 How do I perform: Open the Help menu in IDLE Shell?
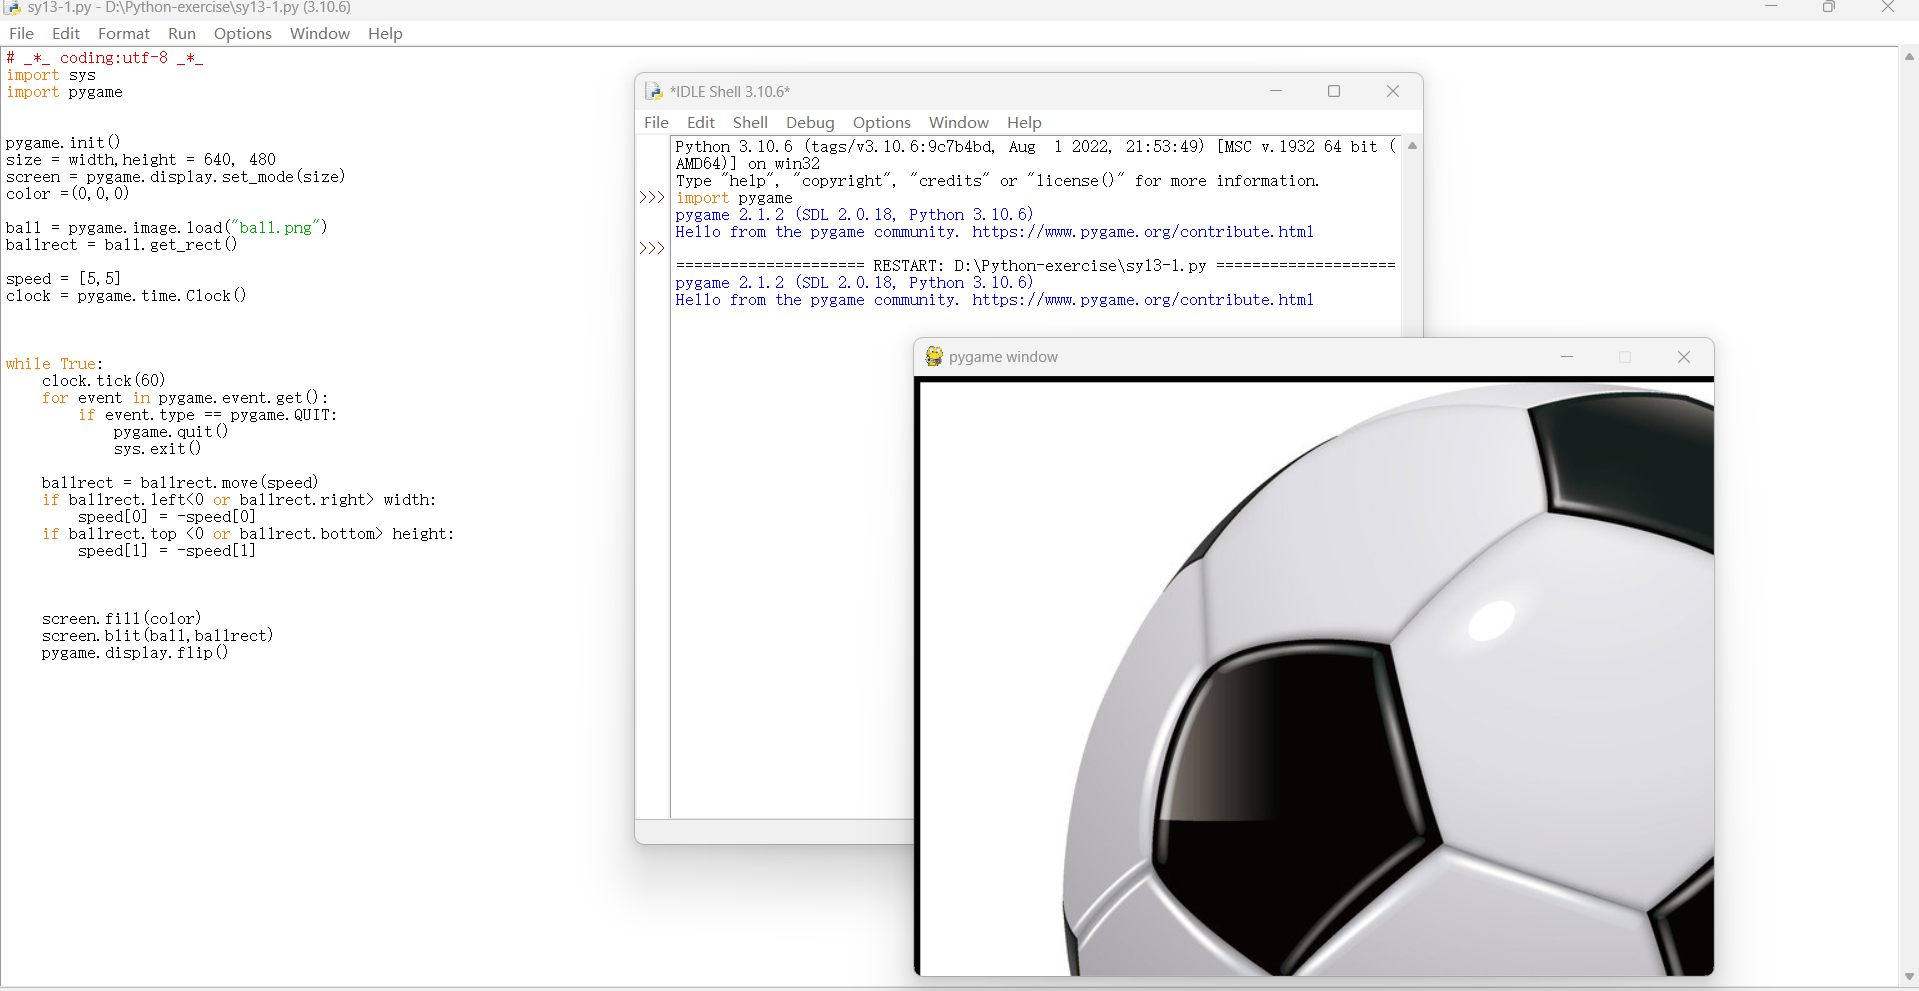pos(1024,122)
